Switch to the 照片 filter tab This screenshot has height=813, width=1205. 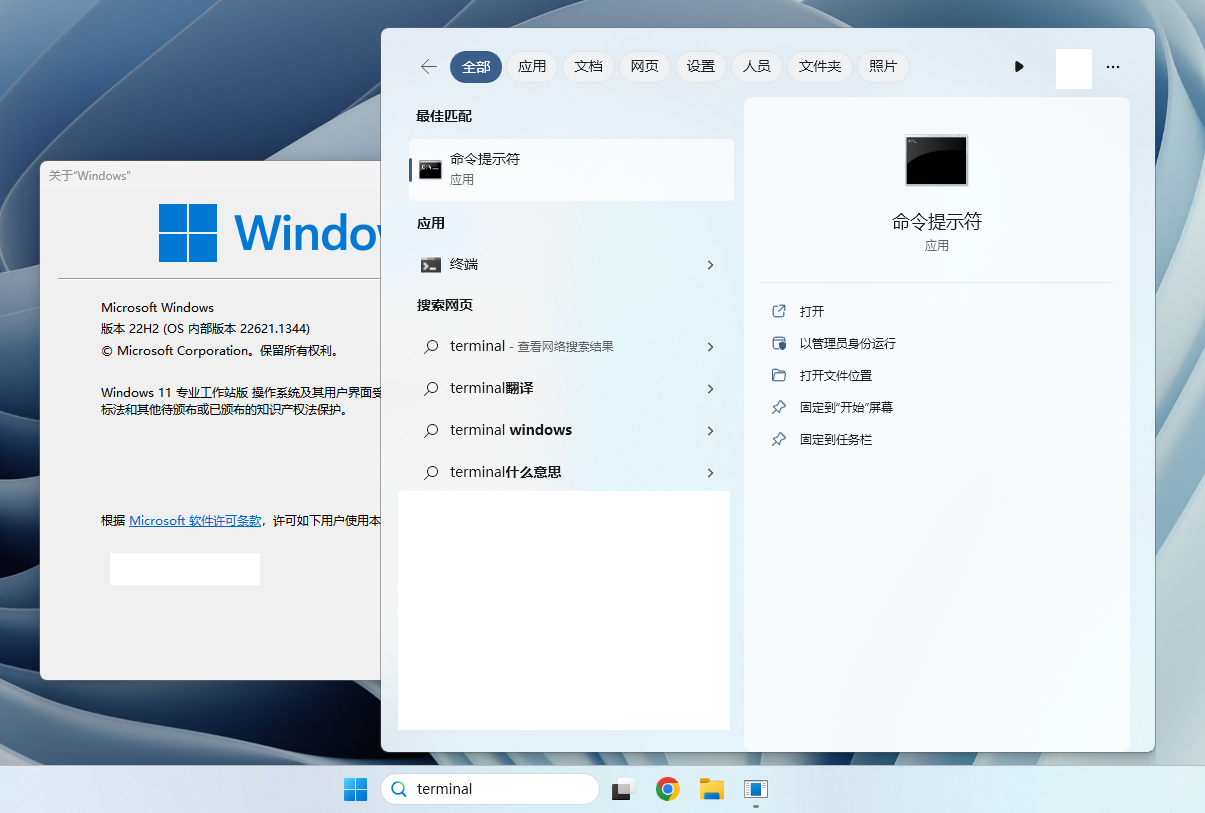pos(883,67)
